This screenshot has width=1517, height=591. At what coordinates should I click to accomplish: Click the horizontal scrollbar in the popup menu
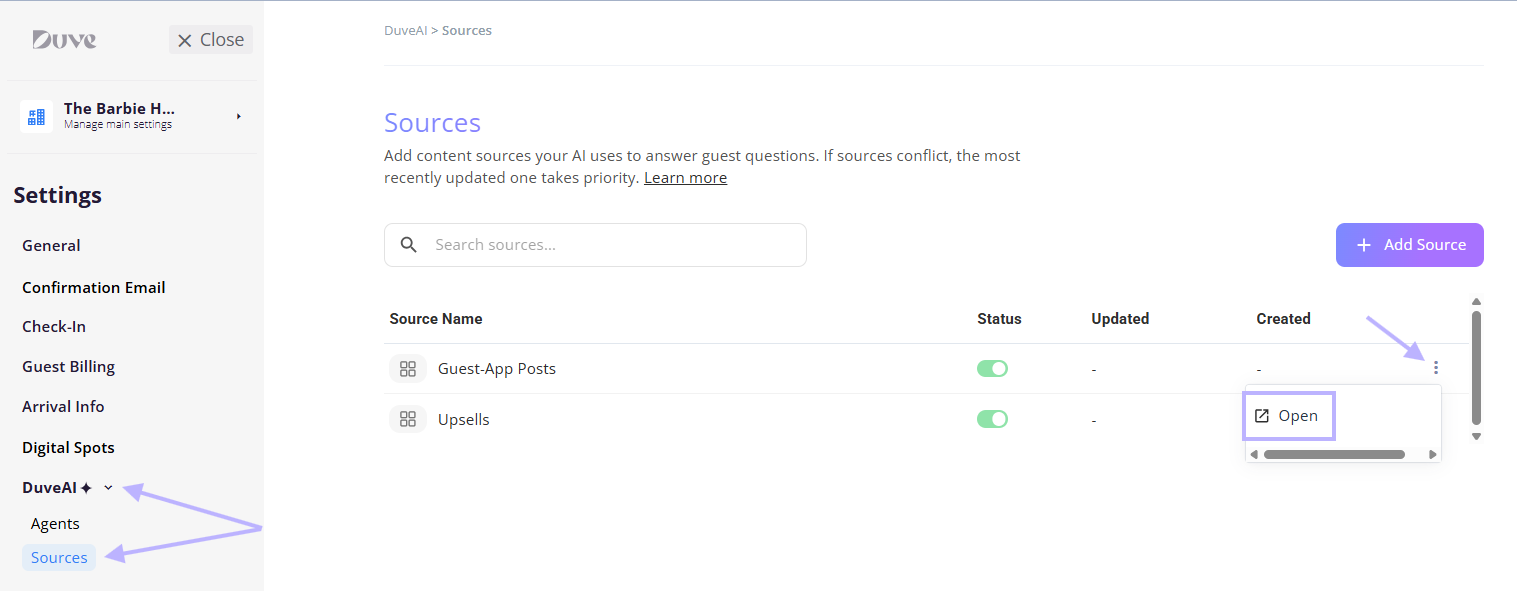[x=1334, y=454]
